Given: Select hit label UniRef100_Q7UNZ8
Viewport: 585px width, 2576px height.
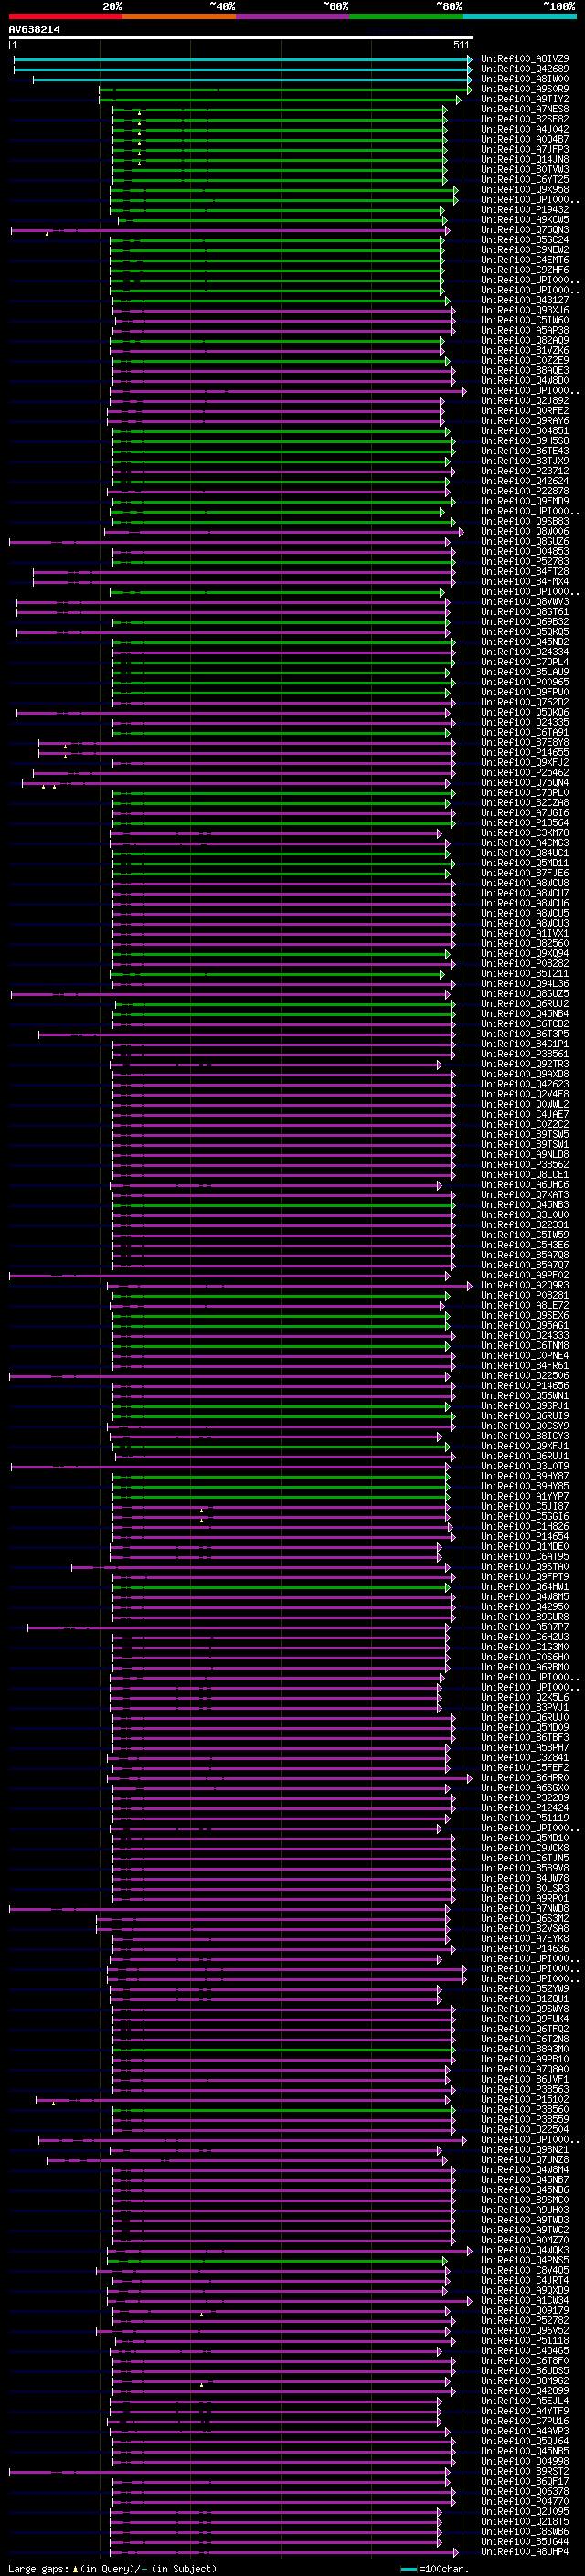Looking at the screenshot, I should coord(525,2160).
